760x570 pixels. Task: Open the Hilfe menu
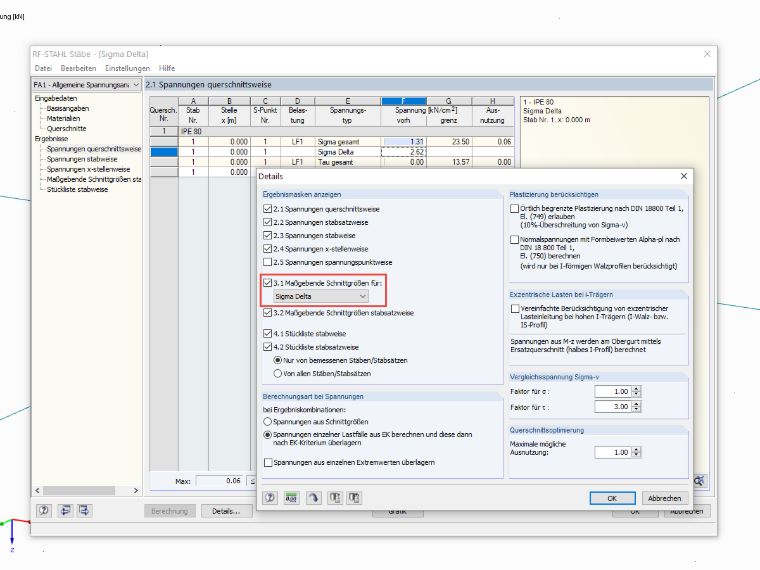tap(167, 68)
